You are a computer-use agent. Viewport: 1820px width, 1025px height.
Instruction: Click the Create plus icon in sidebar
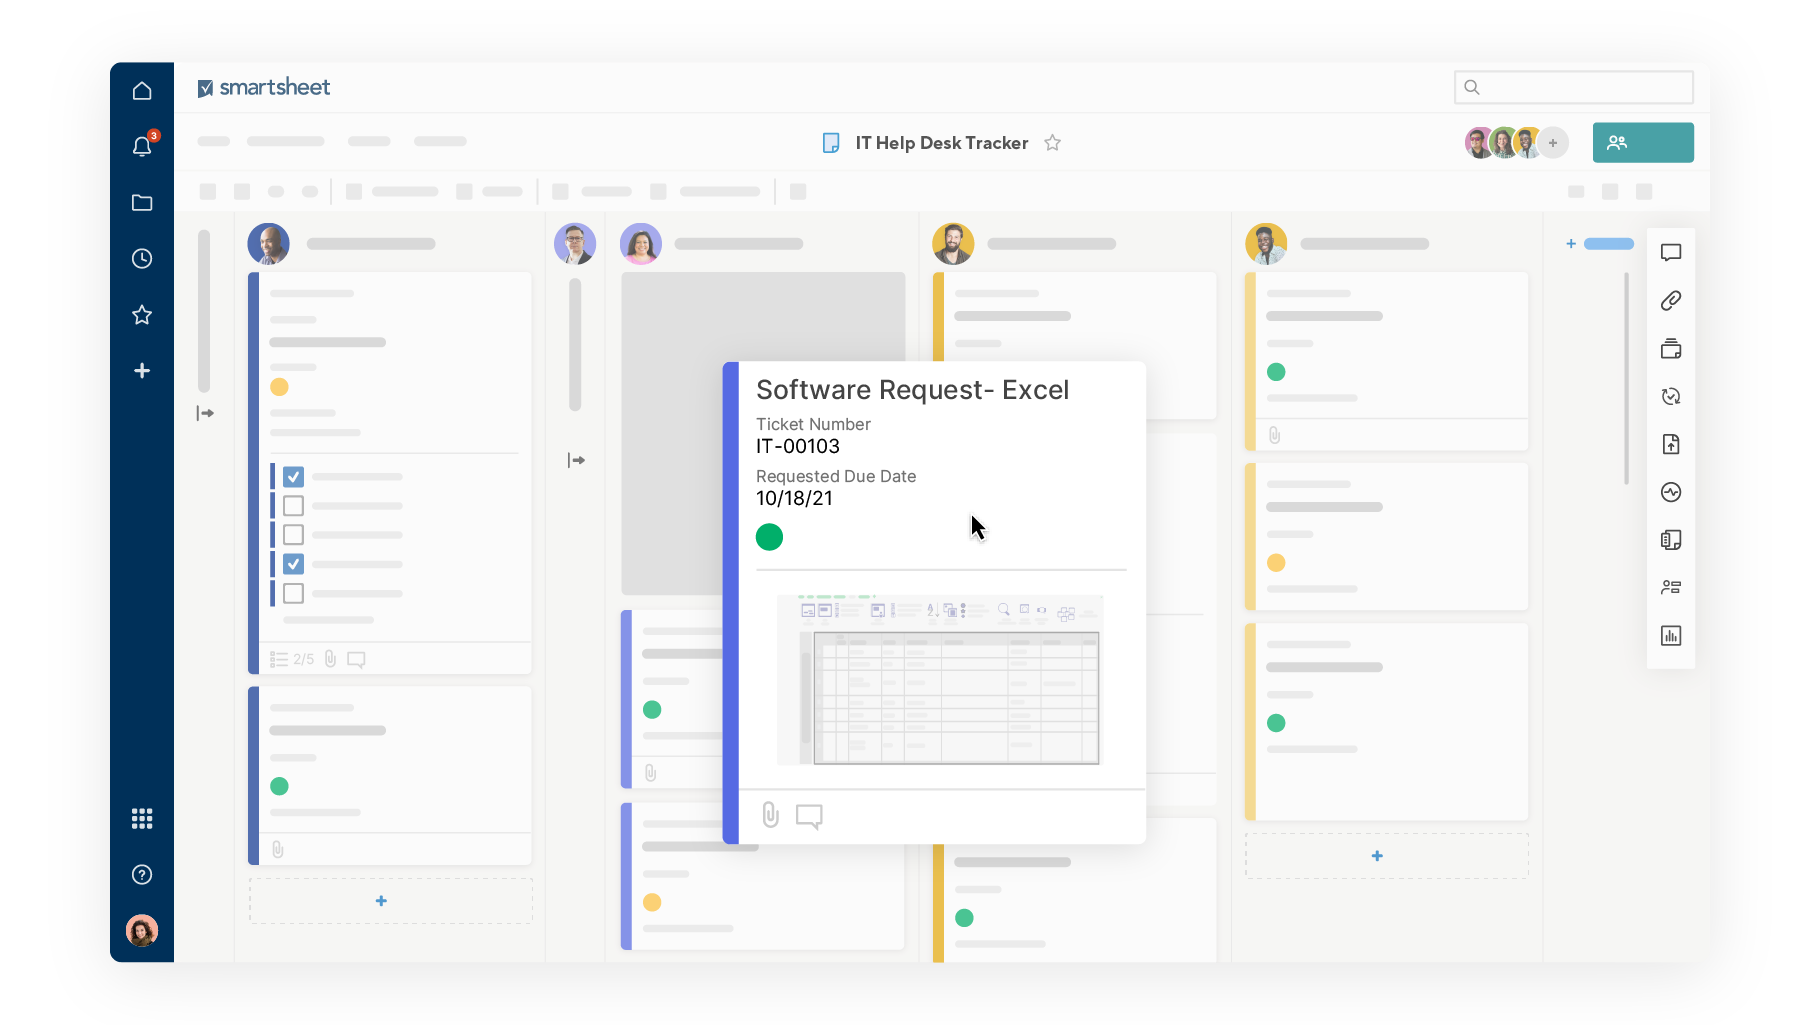(x=142, y=371)
